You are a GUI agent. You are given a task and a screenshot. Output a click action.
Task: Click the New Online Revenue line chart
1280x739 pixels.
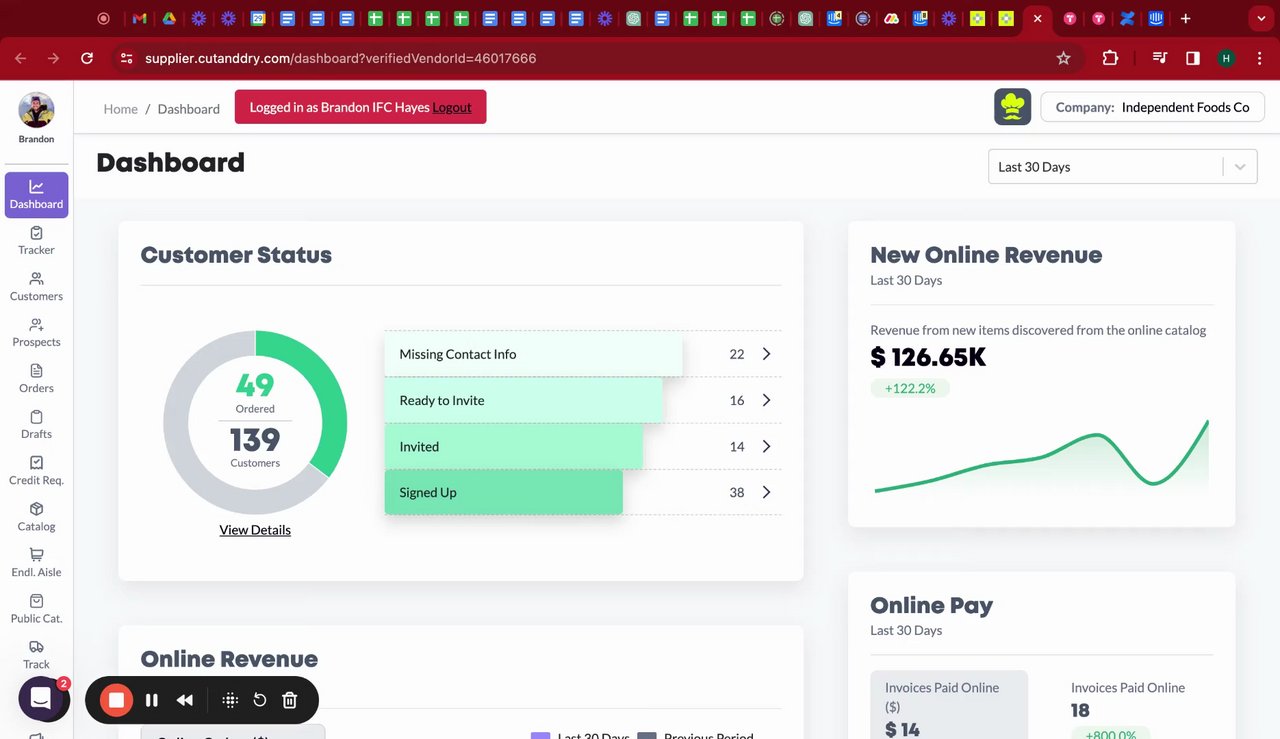1041,456
